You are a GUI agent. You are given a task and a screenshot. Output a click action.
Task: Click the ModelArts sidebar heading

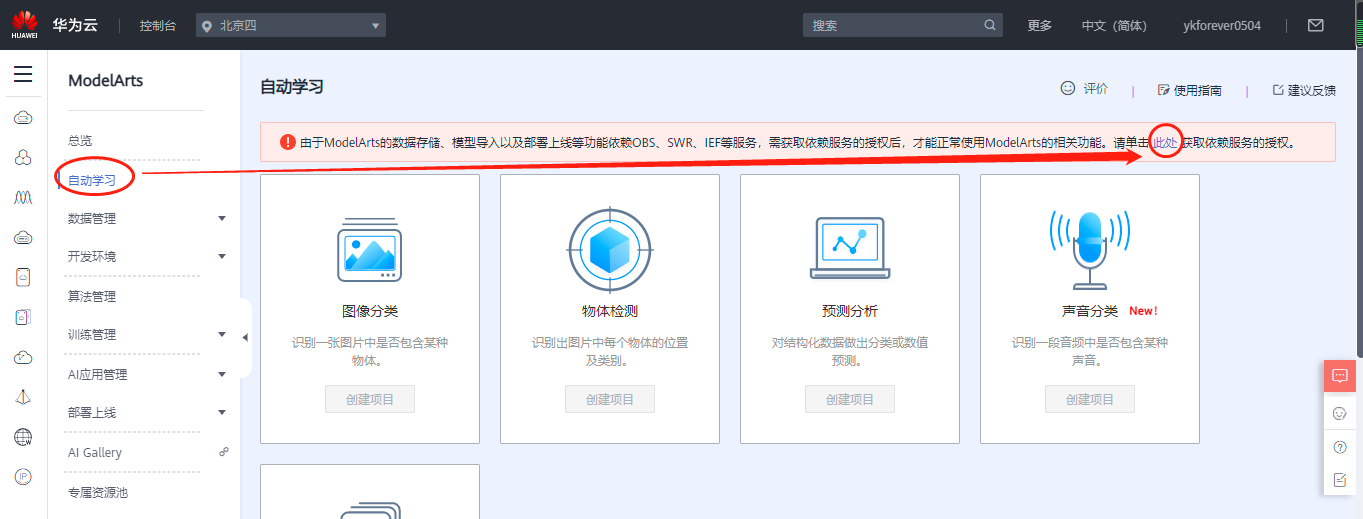(x=106, y=81)
